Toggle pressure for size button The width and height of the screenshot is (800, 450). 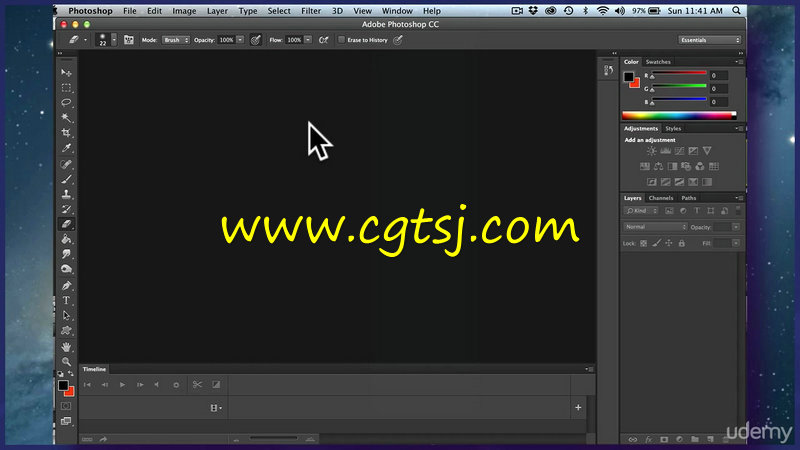398,40
